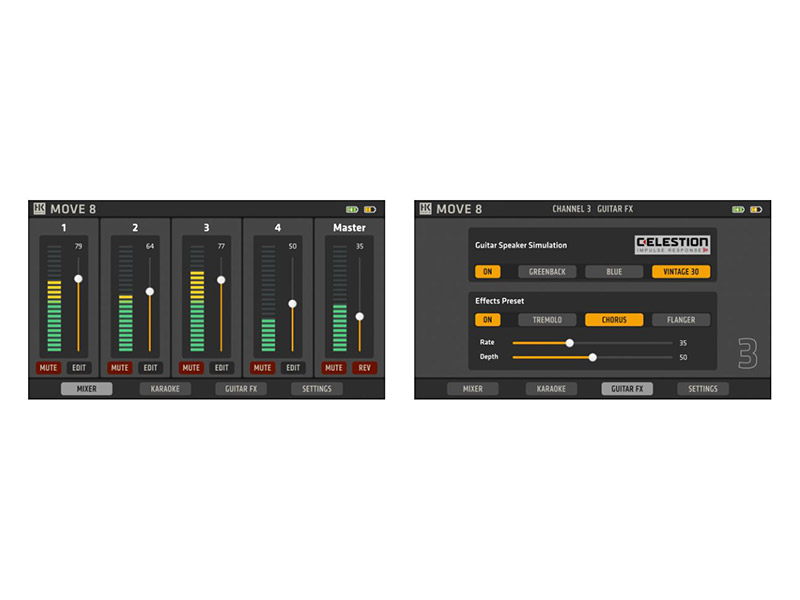Mute channel 4

coord(263,367)
